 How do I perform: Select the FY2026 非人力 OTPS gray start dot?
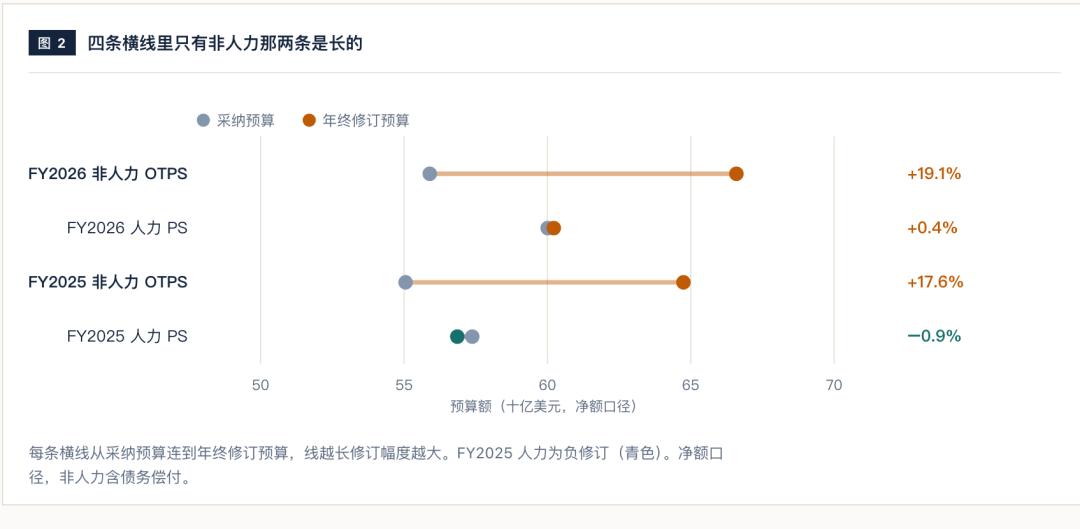(x=430, y=174)
